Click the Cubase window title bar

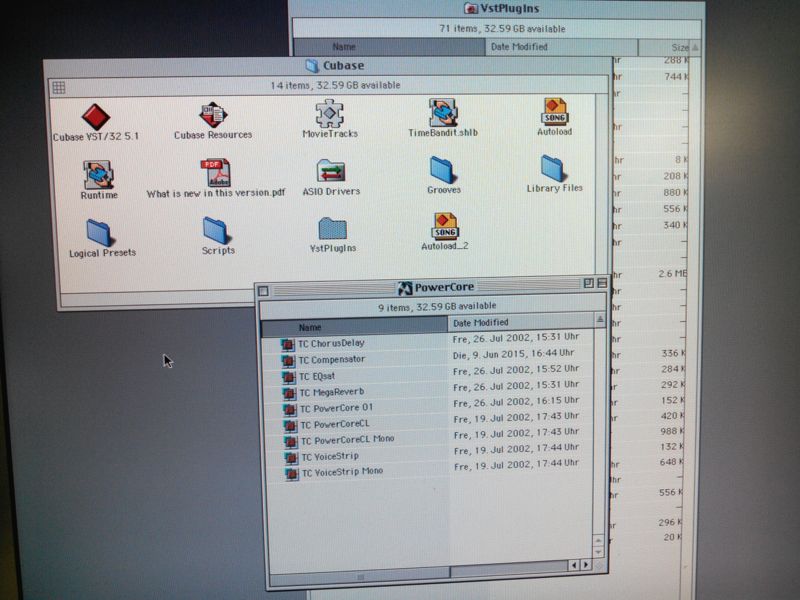click(328, 66)
